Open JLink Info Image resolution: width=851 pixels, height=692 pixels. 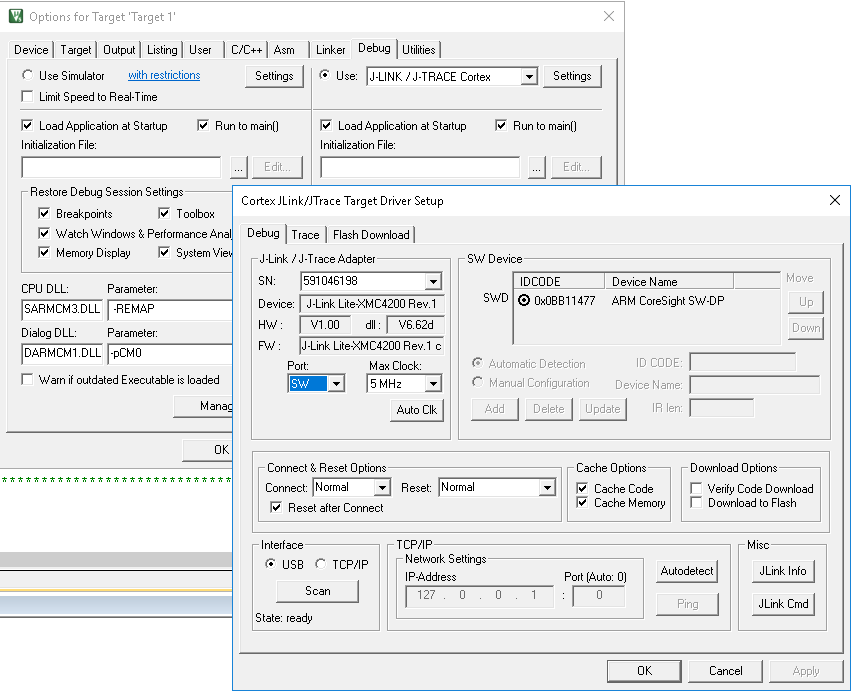783,571
